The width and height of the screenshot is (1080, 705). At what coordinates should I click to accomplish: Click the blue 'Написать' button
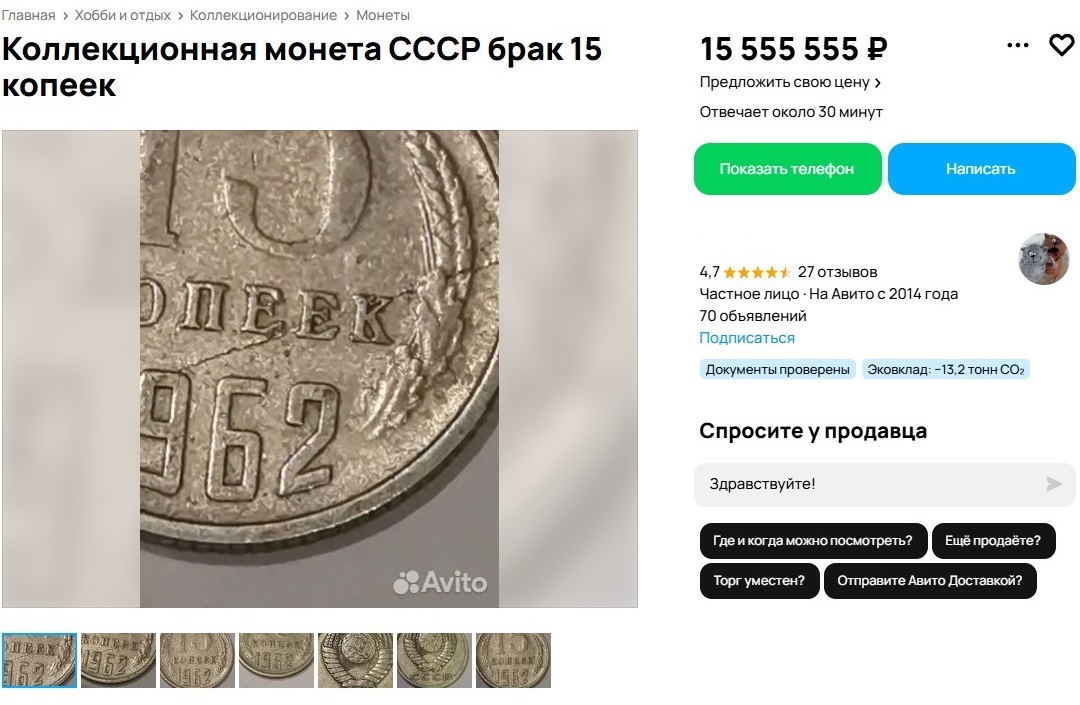[x=981, y=169]
